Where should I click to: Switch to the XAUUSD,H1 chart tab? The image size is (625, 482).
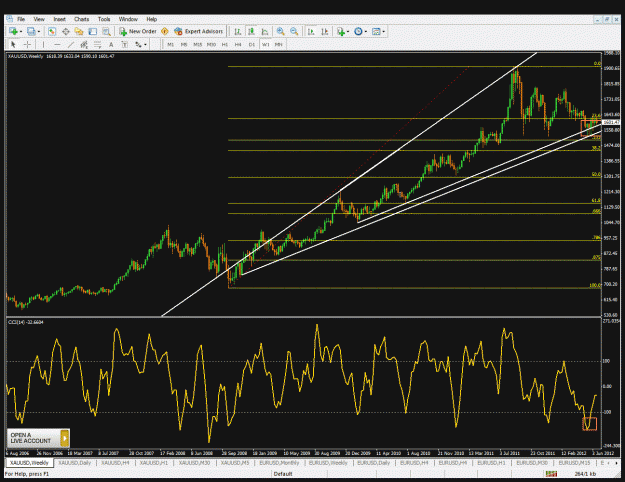(x=152, y=462)
